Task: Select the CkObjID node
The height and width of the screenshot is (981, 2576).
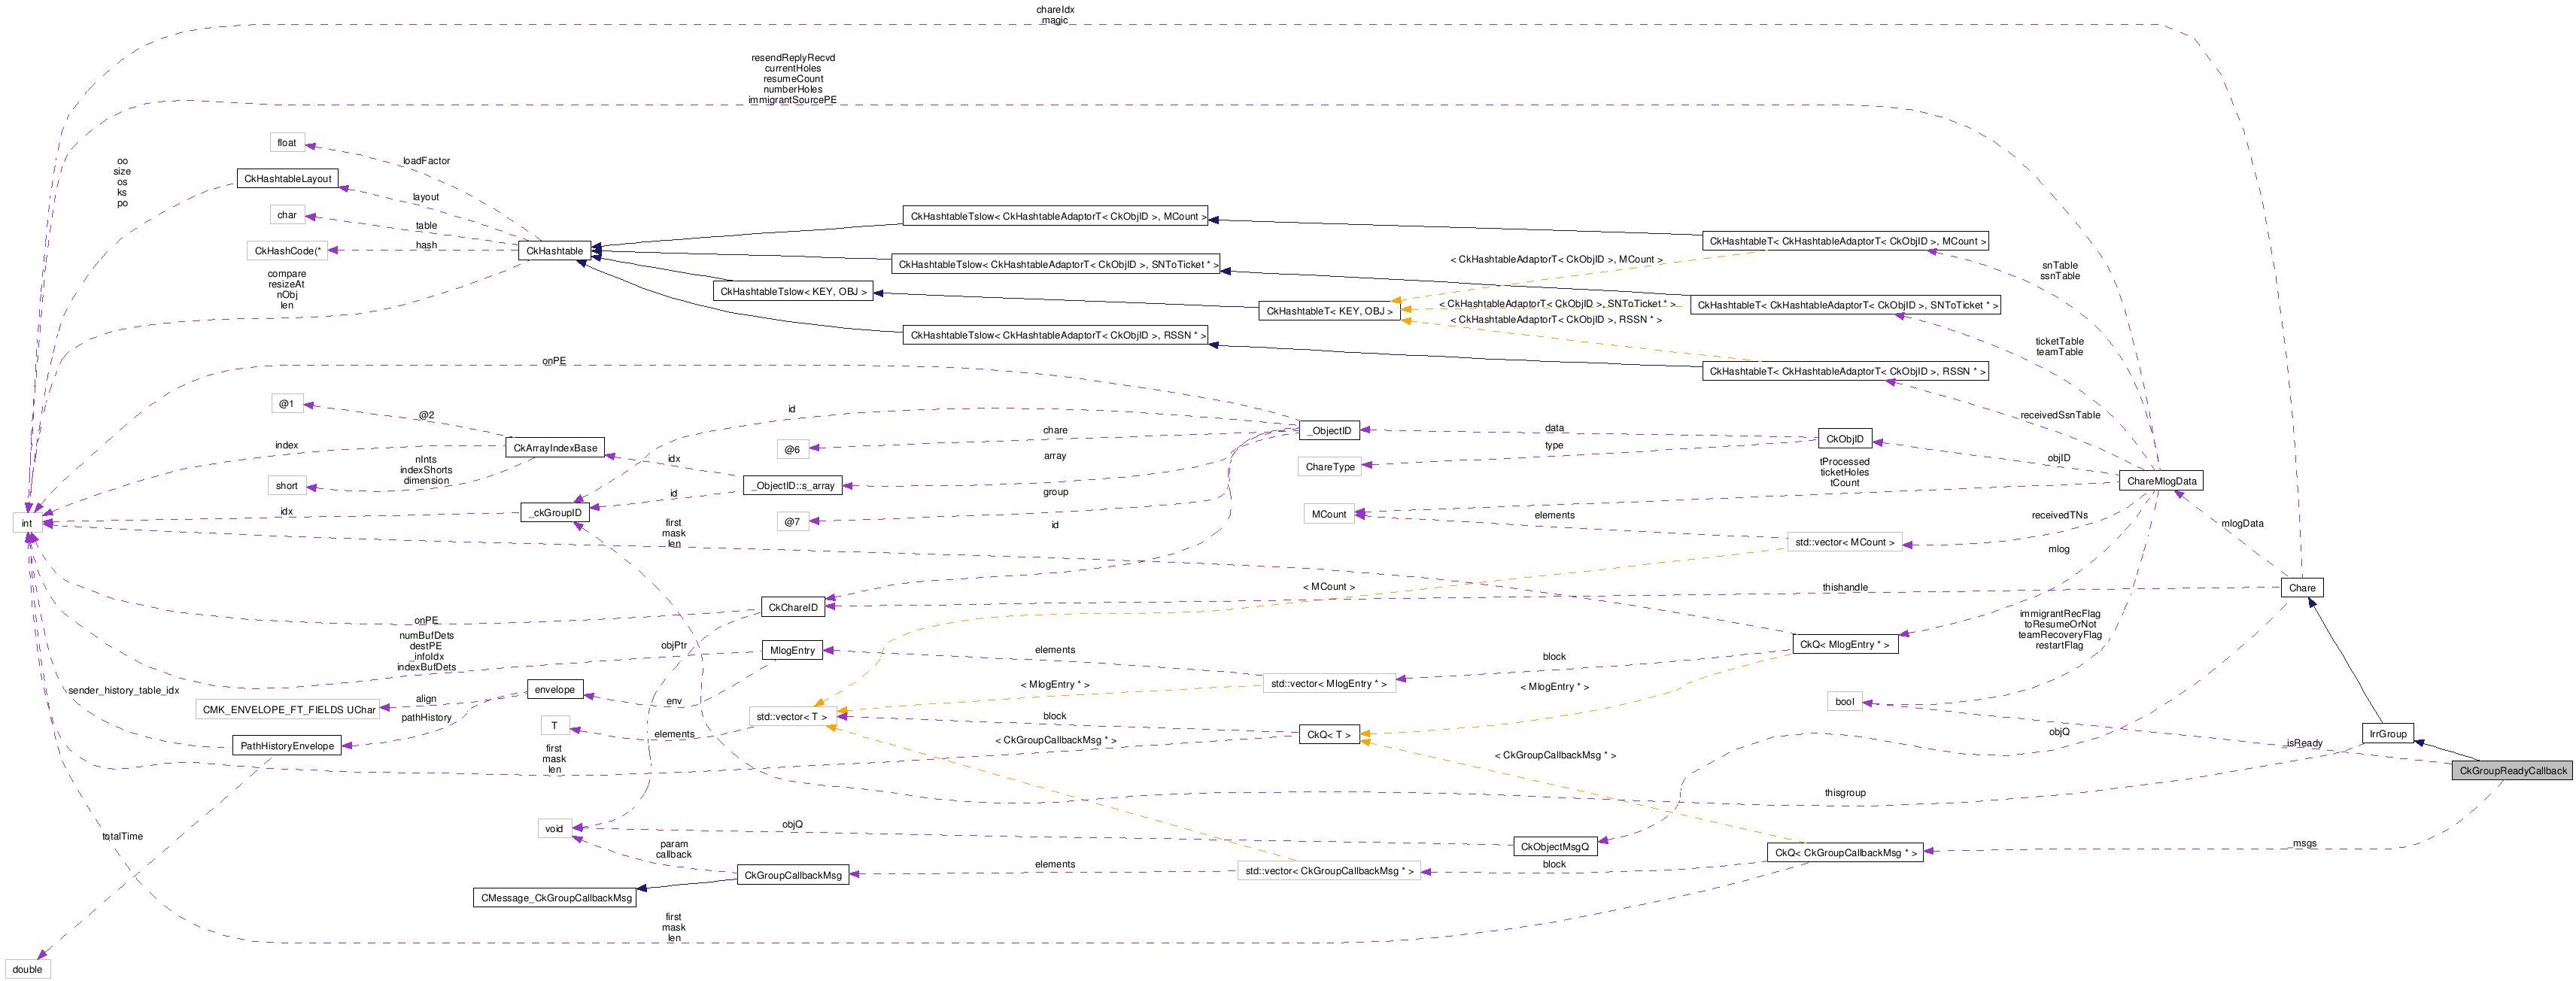Action: [1844, 439]
